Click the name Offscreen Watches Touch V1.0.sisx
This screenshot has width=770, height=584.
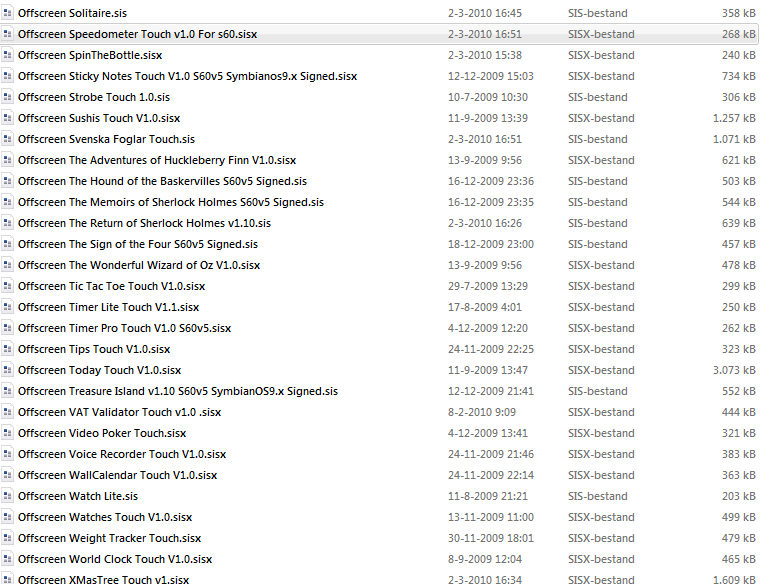pyautogui.click(x=105, y=518)
